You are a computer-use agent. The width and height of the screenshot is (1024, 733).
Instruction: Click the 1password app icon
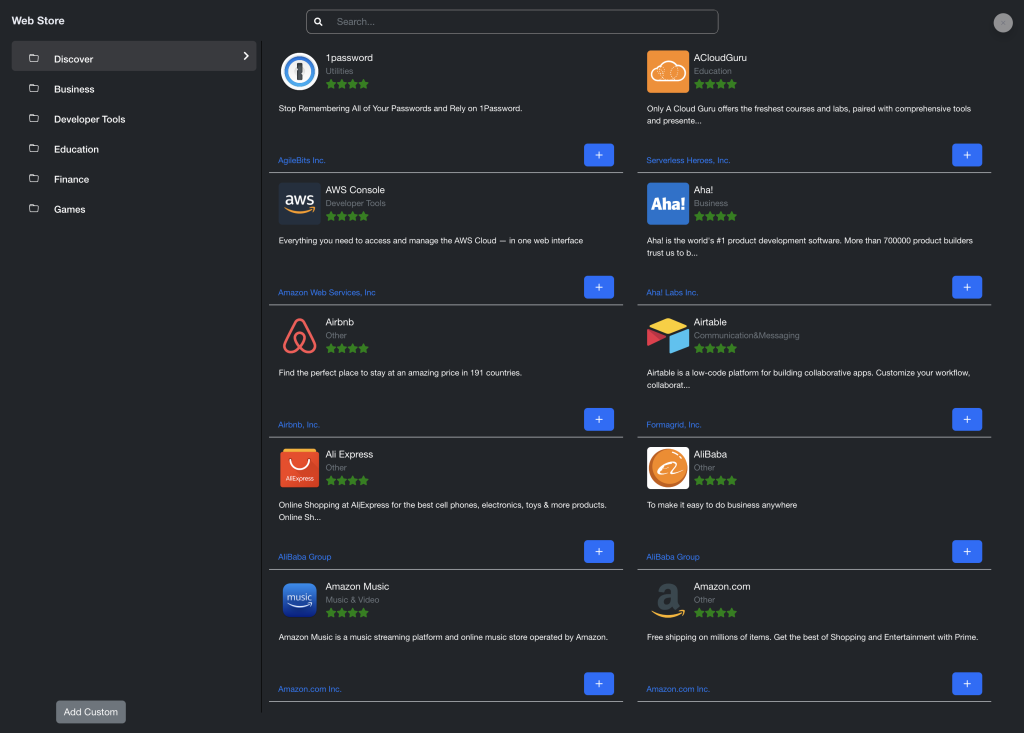(299, 71)
